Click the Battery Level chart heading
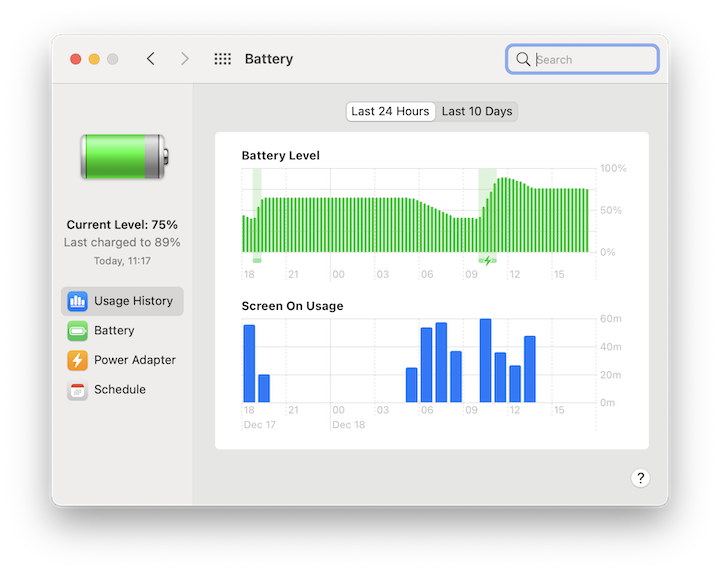 point(281,156)
